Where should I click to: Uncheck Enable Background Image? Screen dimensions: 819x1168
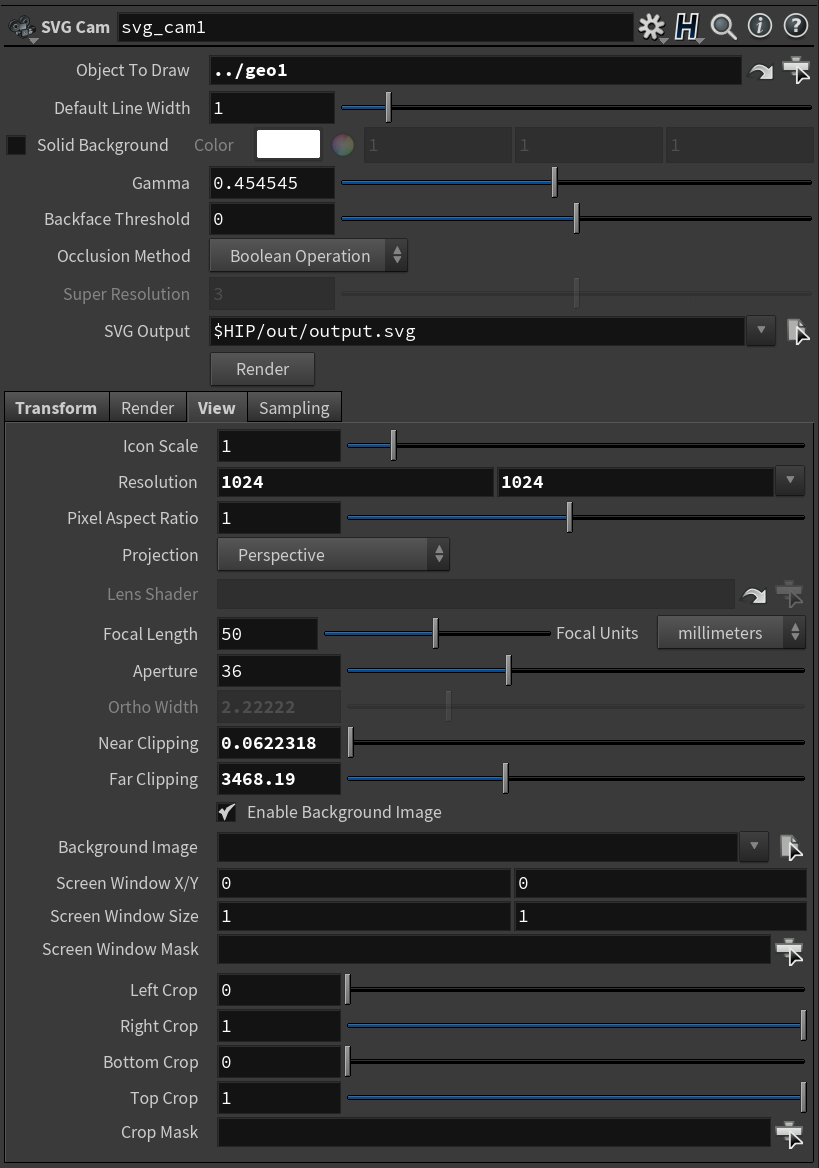tap(228, 812)
